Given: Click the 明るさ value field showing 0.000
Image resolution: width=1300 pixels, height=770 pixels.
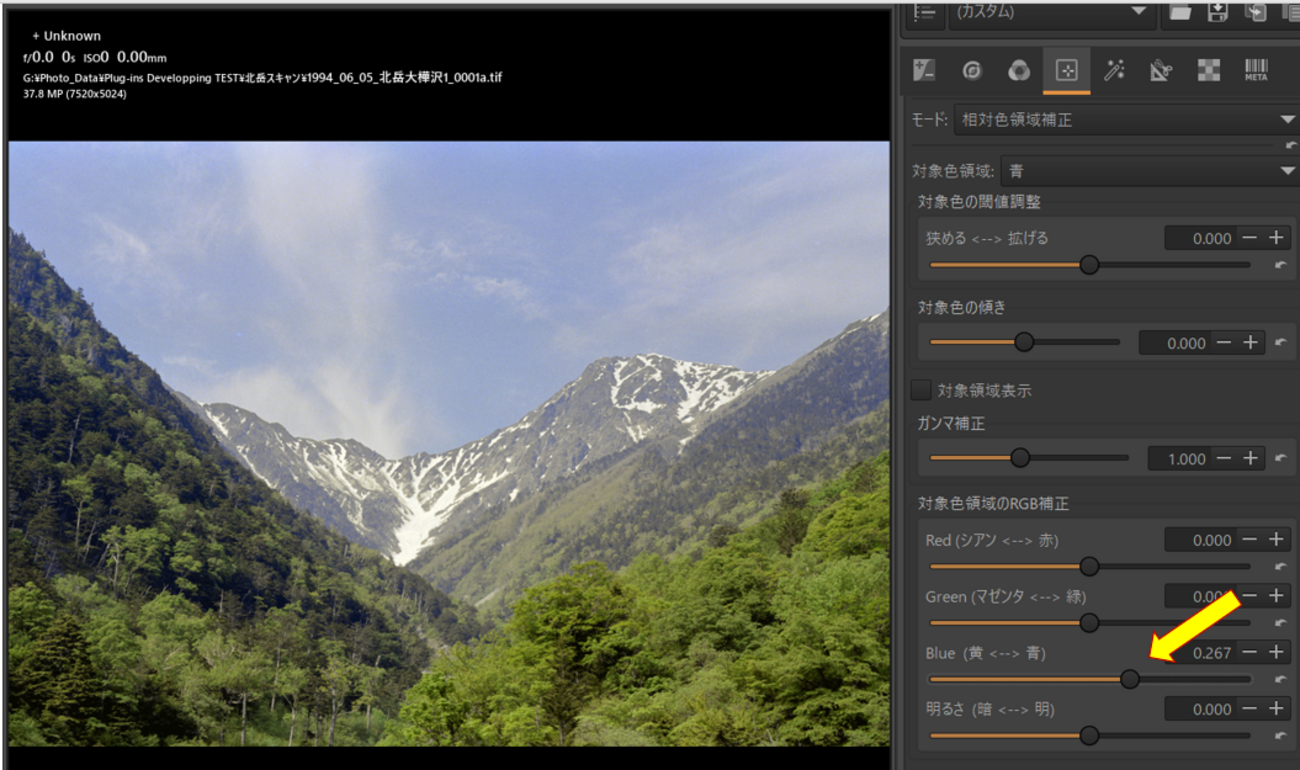Looking at the screenshot, I should (x=1201, y=709).
